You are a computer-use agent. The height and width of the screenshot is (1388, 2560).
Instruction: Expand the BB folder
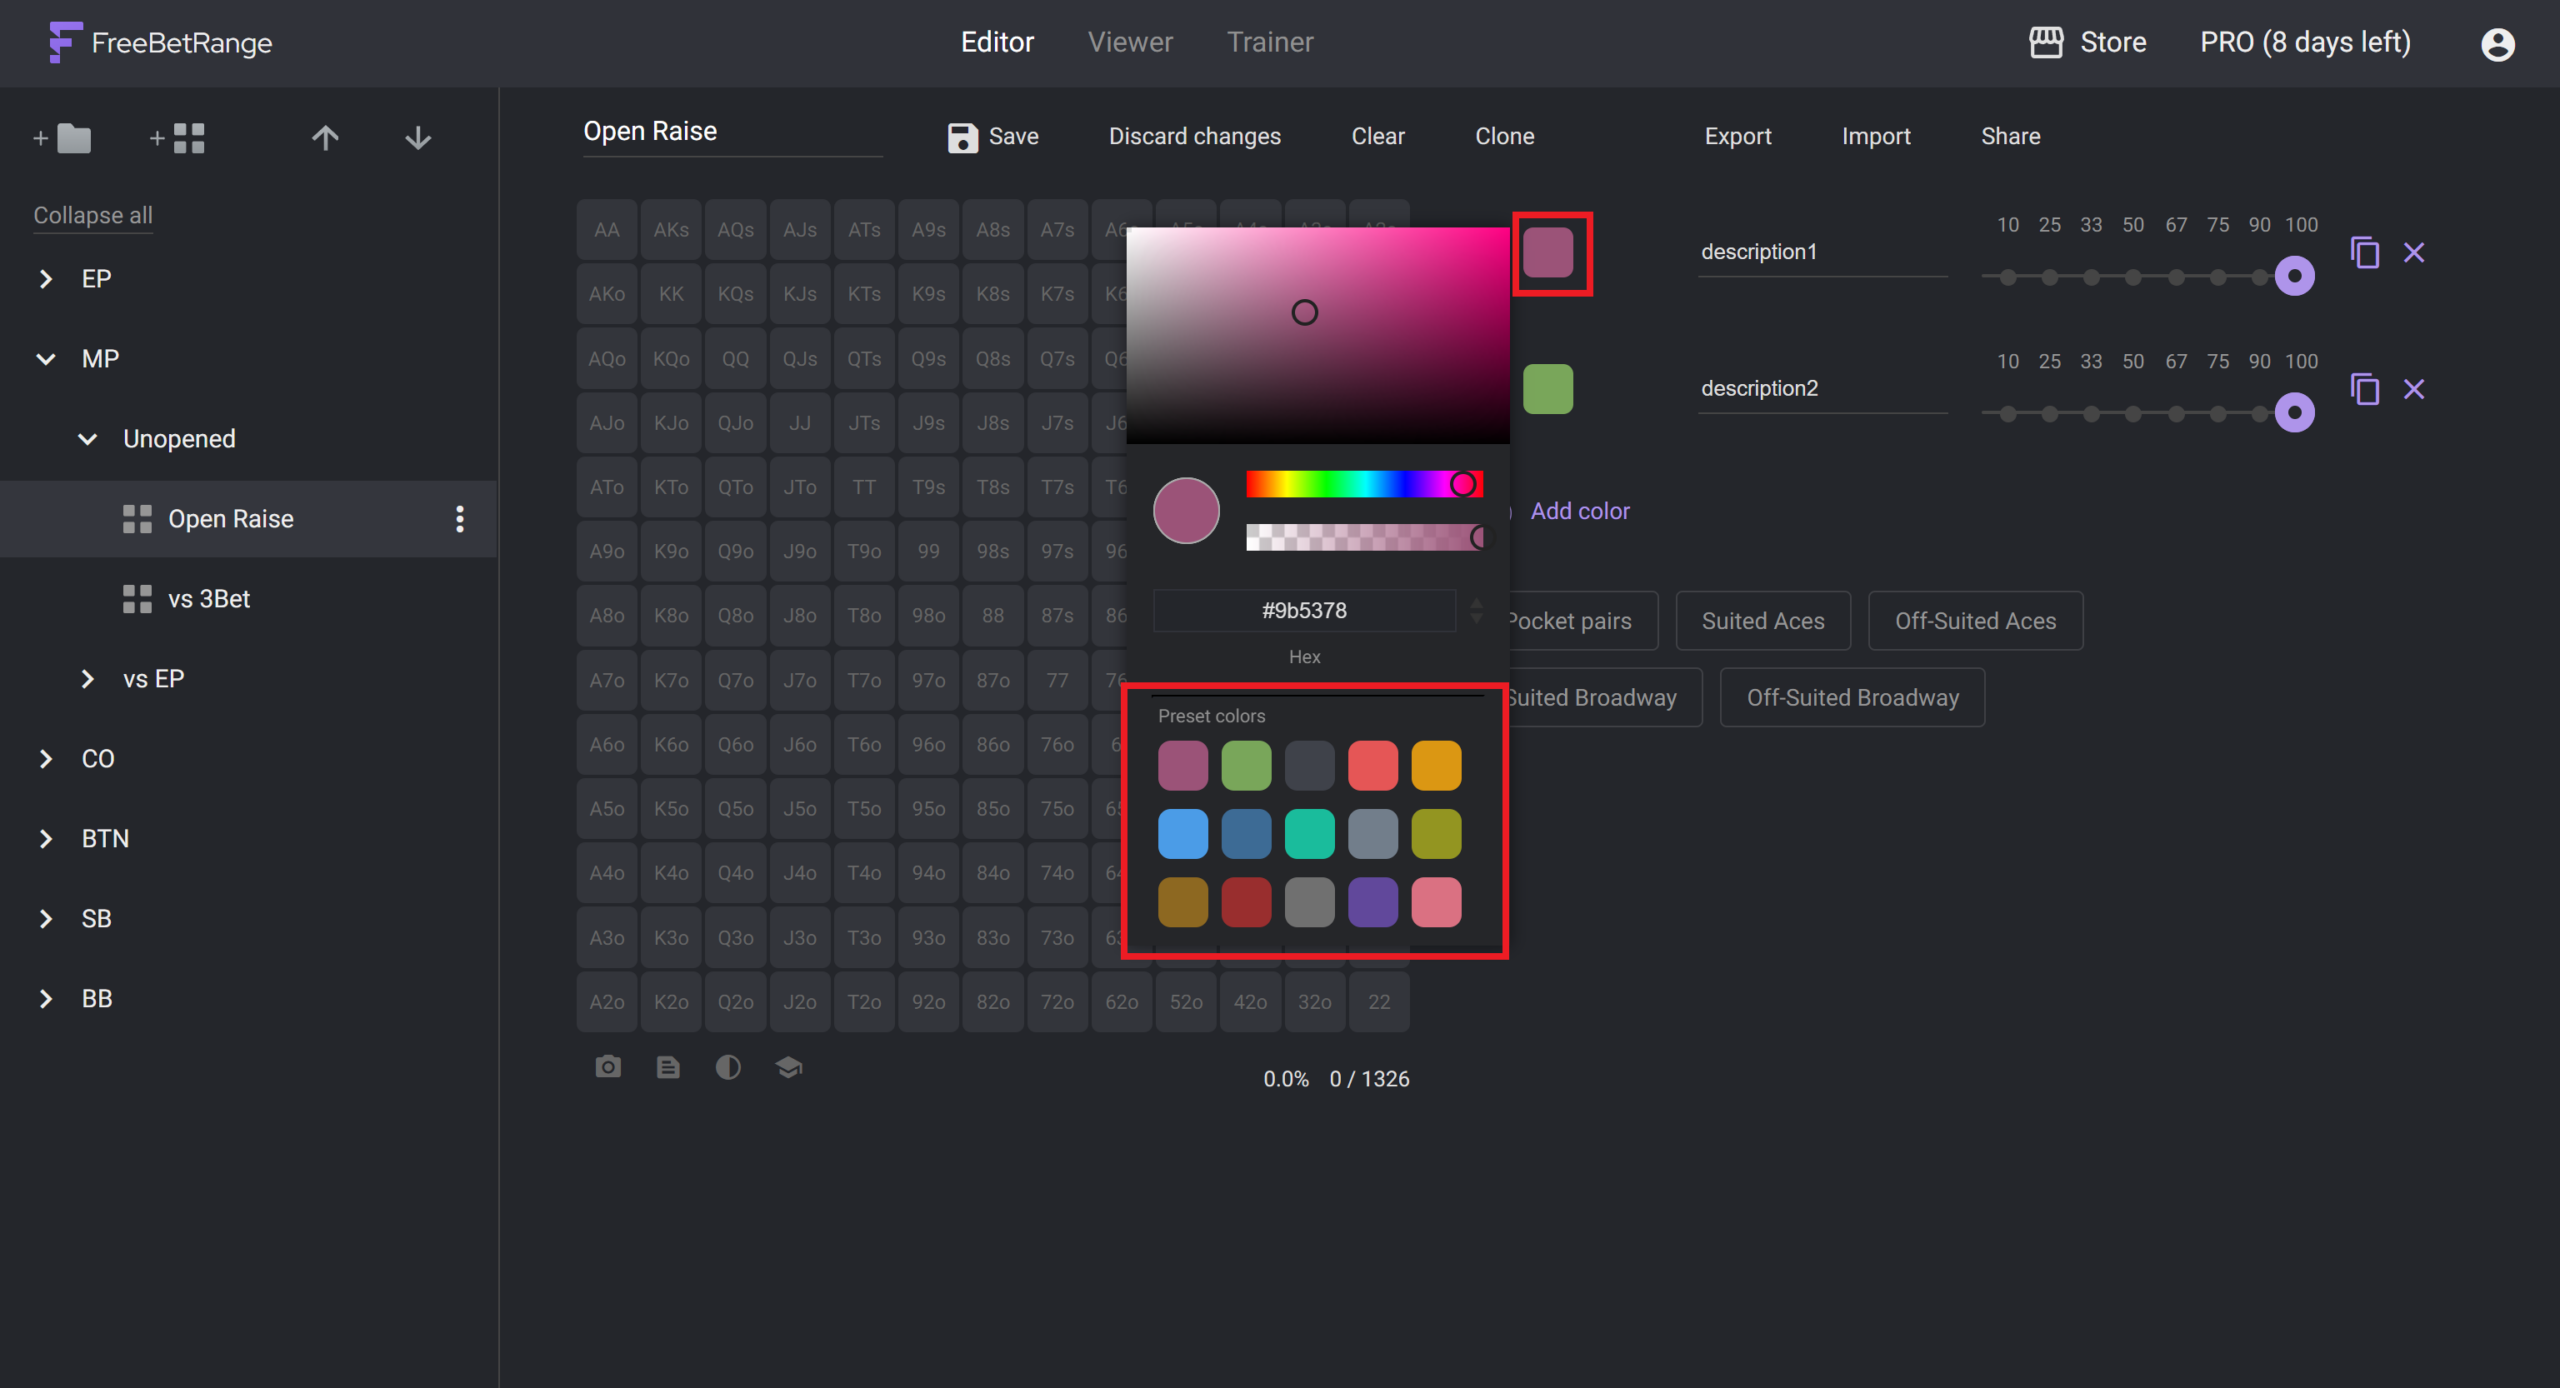46,999
